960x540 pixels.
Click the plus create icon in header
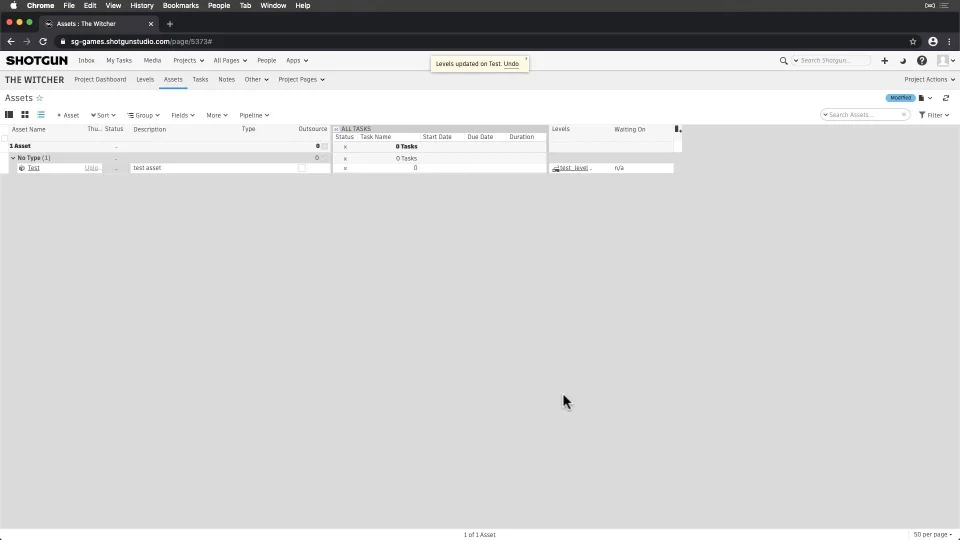pyautogui.click(x=885, y=61)
